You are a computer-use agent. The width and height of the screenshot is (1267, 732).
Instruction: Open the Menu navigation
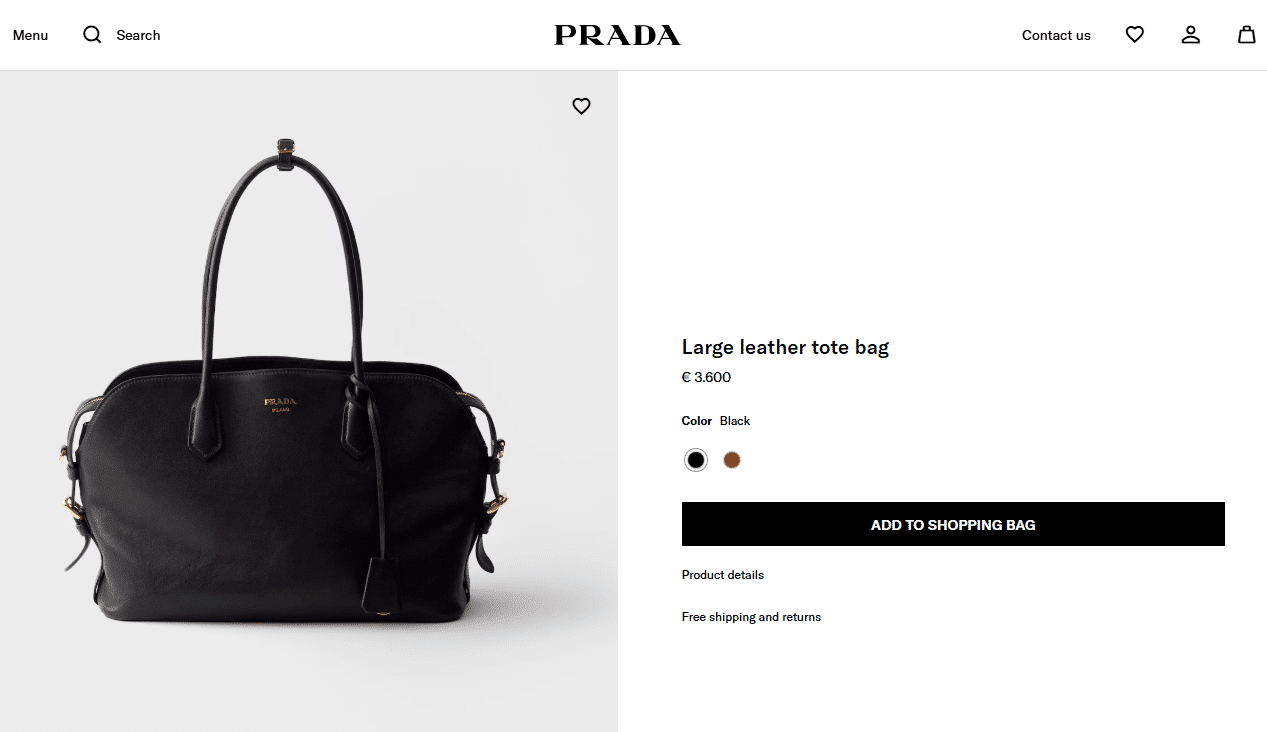30,35
